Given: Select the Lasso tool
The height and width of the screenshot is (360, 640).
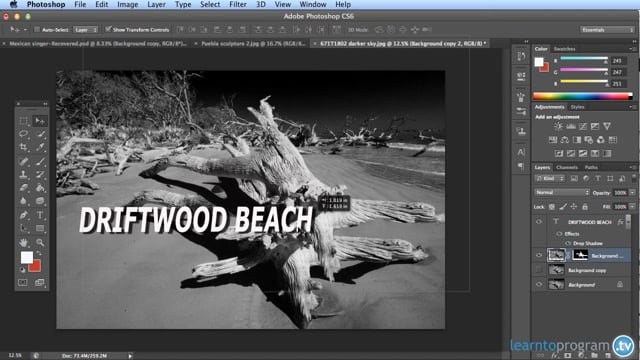Looking at the screenshot, I should click(x=24, y=134).
